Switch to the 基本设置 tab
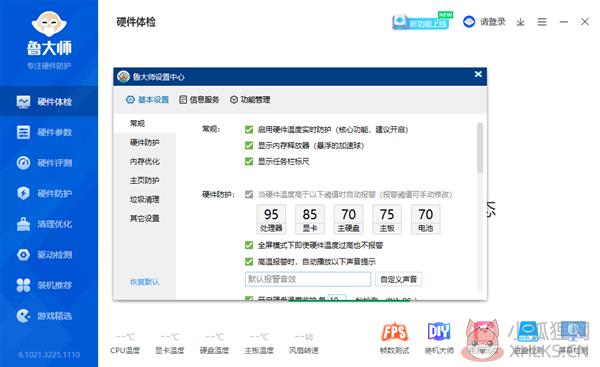This screenshot has height=367, width=600. point(147,99)
